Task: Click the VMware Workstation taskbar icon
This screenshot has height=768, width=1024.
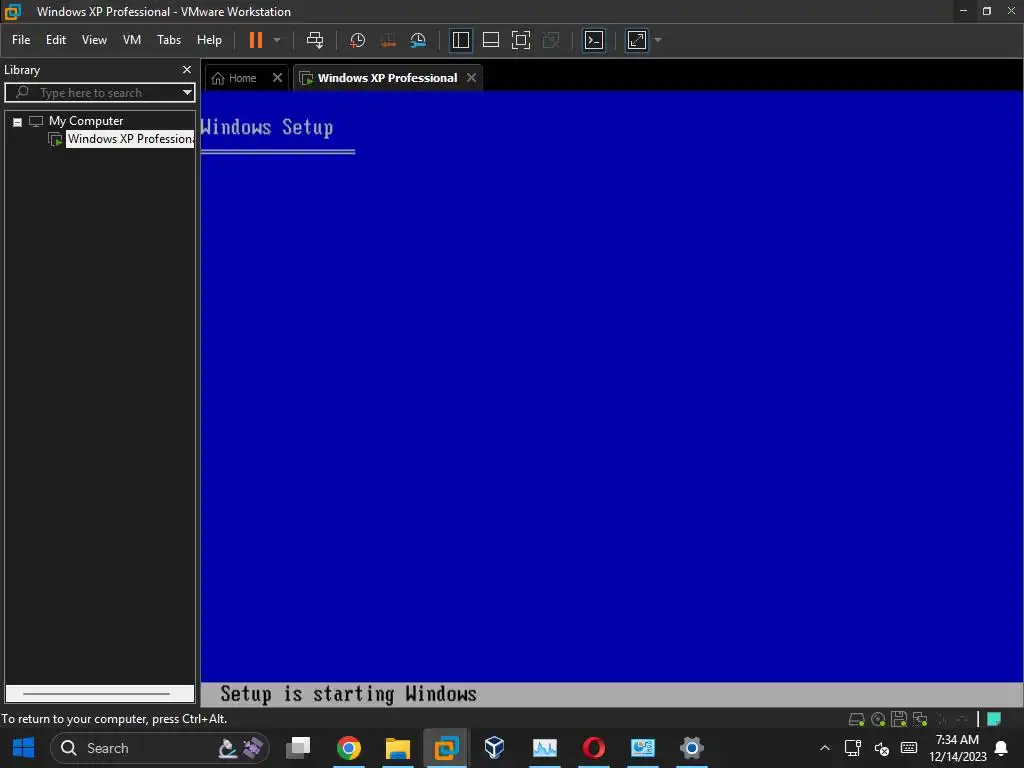Action: pyautogui.click(x=447, y=748)
